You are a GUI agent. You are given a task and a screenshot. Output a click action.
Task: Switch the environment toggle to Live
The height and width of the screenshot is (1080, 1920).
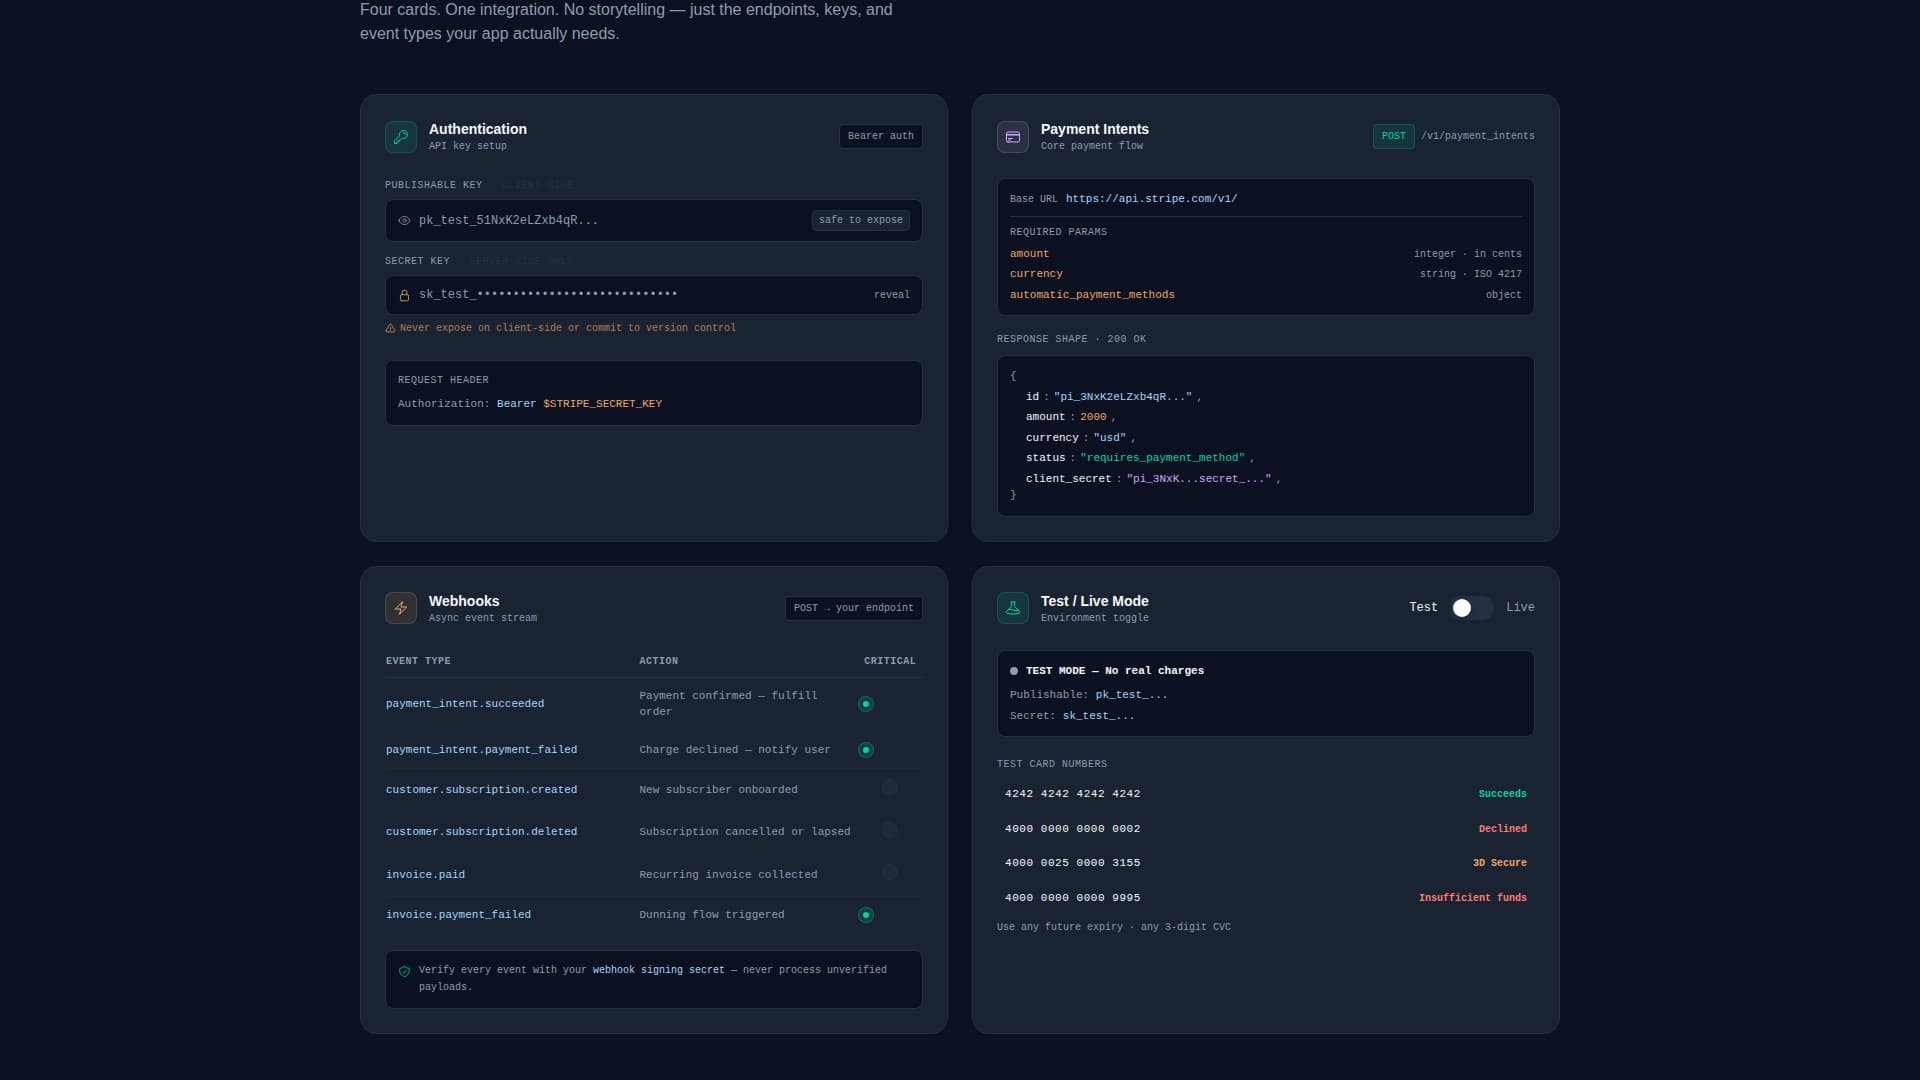tap(1469, 608)
